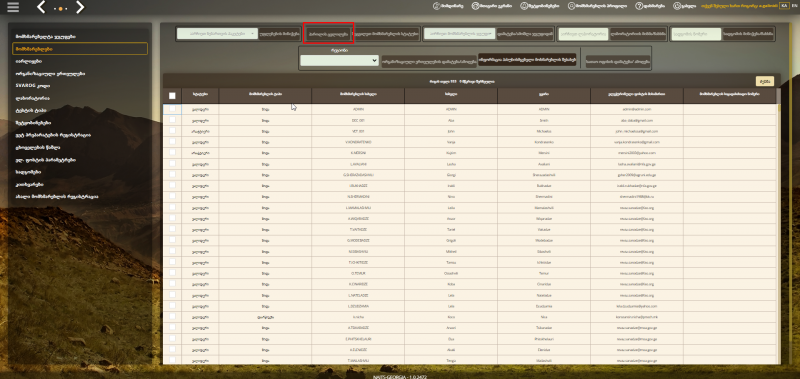Check the checkbox for the Kondratenko row
This screenshot has width=800, height=379.
(x=172, y=142)
